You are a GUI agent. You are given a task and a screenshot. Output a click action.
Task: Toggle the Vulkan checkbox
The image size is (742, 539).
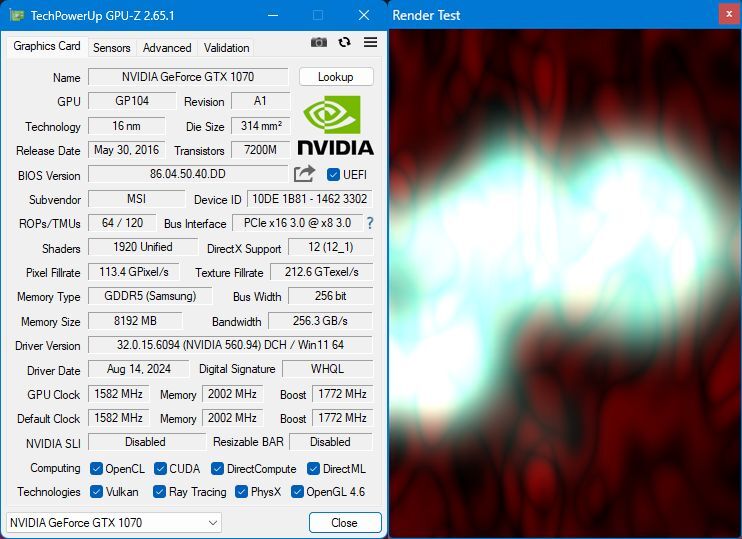pyautogui.click(x=96, y=492)
